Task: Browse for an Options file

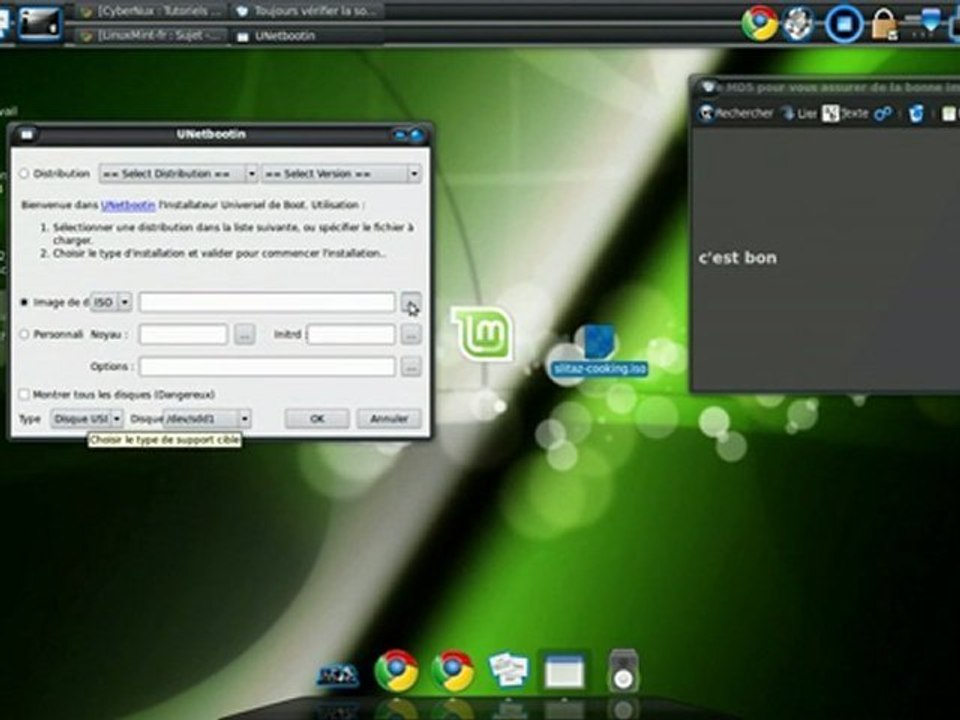Action: point(411,367)
